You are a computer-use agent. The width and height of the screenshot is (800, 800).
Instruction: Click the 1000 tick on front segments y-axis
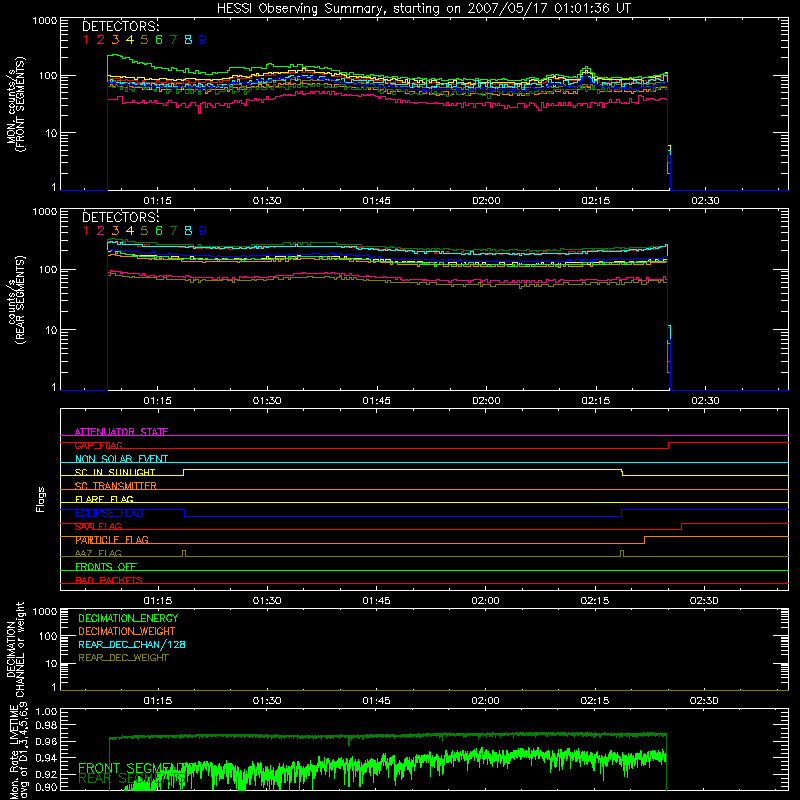point(45,21)
